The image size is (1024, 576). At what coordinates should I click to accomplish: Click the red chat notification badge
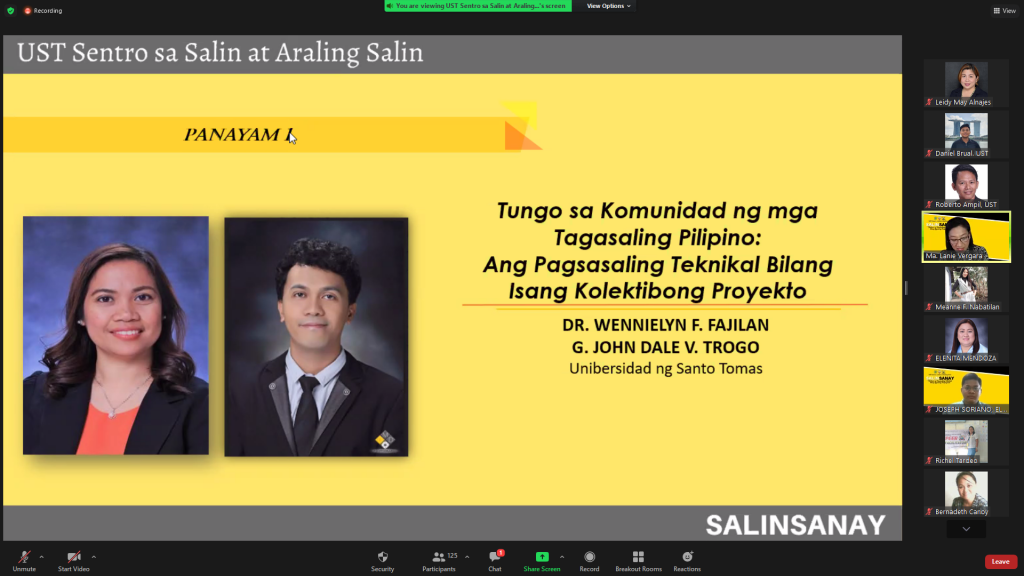501,552
